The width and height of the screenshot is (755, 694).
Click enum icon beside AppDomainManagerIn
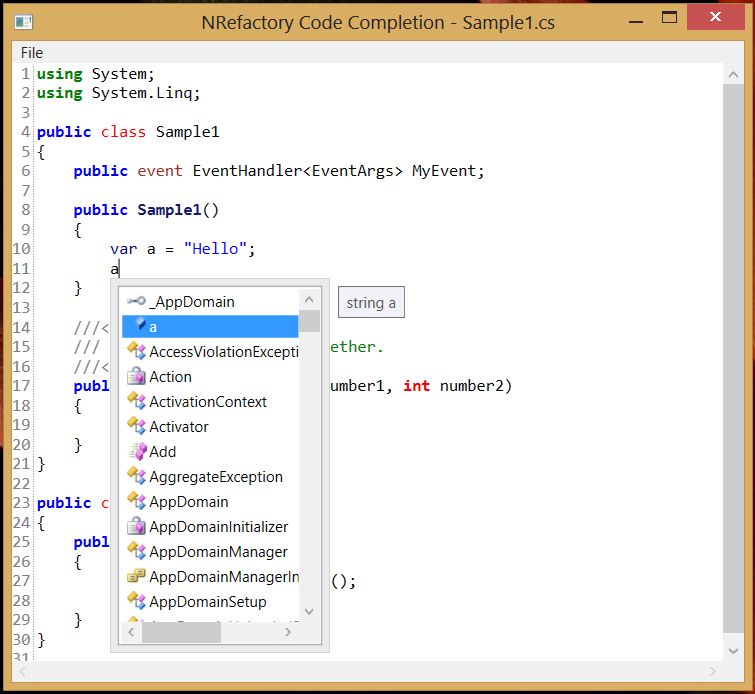click(x=136, y=575)
